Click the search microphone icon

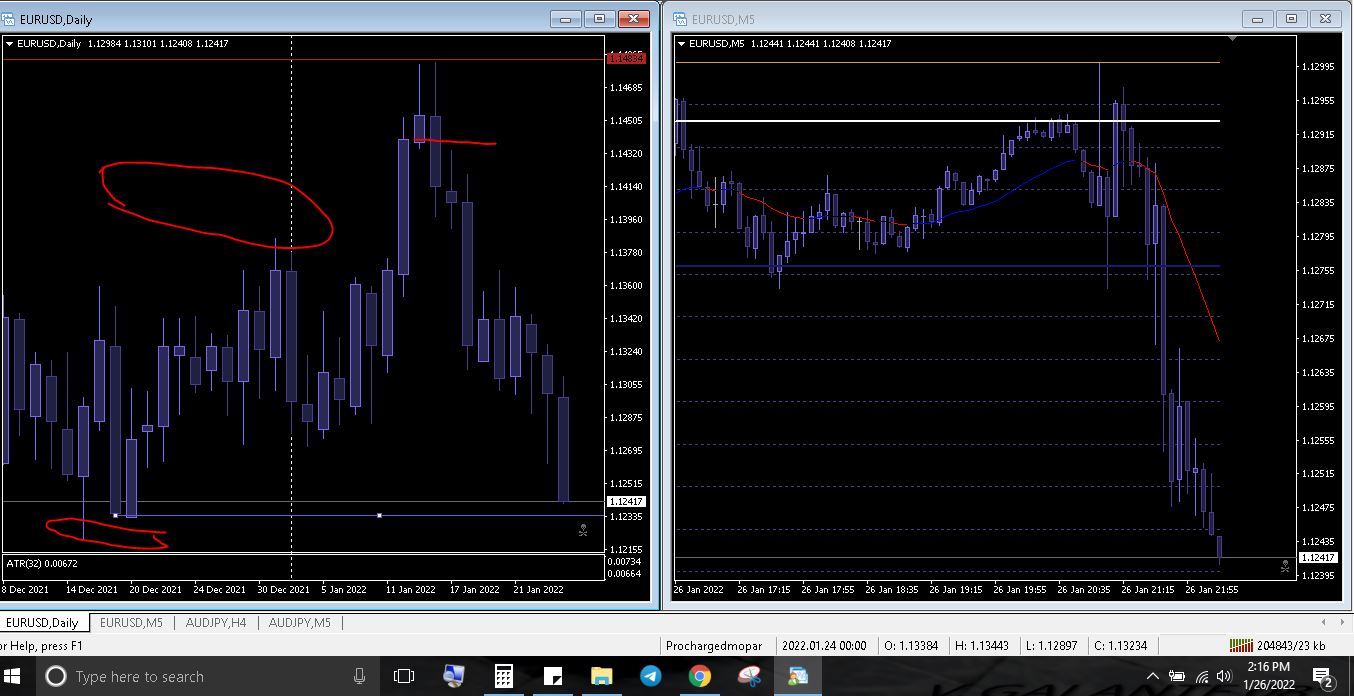tap(359, 677)
